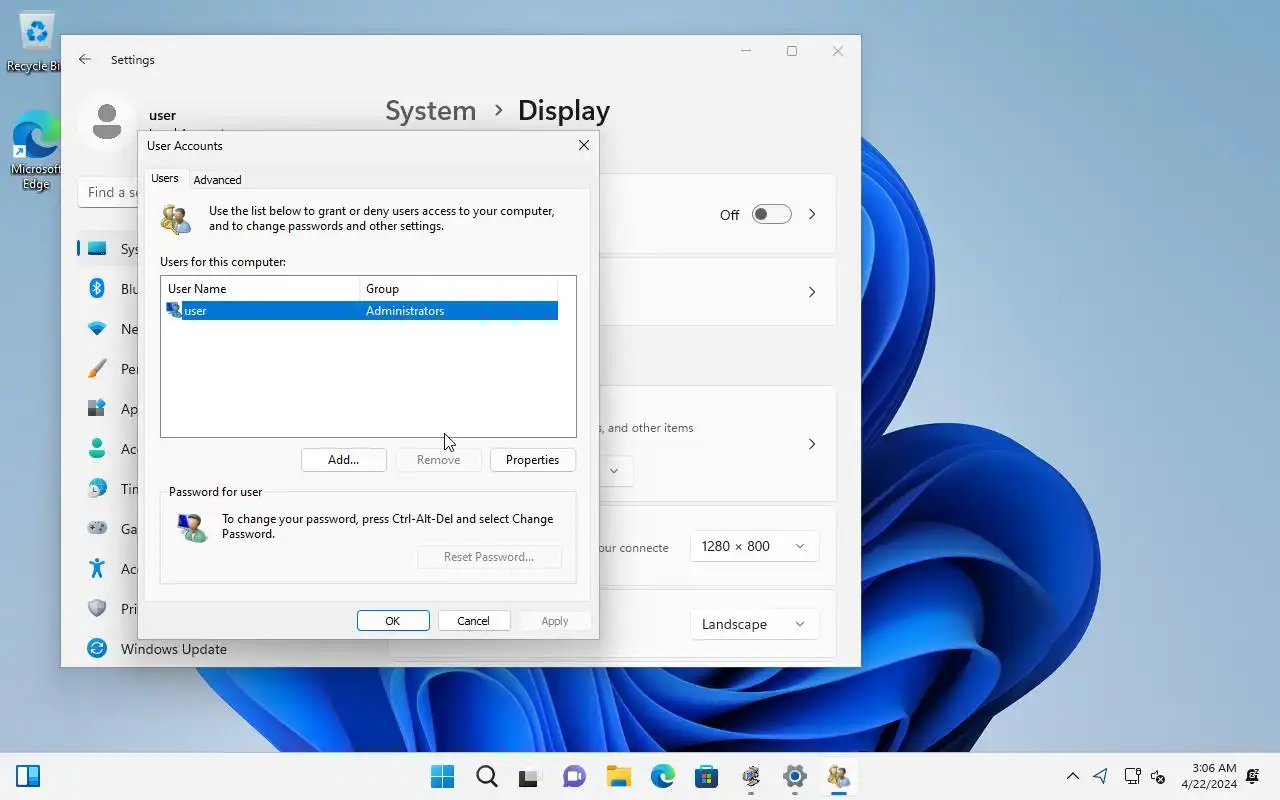Open Windows Update in Settings sidebar
Image resolution: width=1280 pixels, height=800 pixels.
(174, 649)
